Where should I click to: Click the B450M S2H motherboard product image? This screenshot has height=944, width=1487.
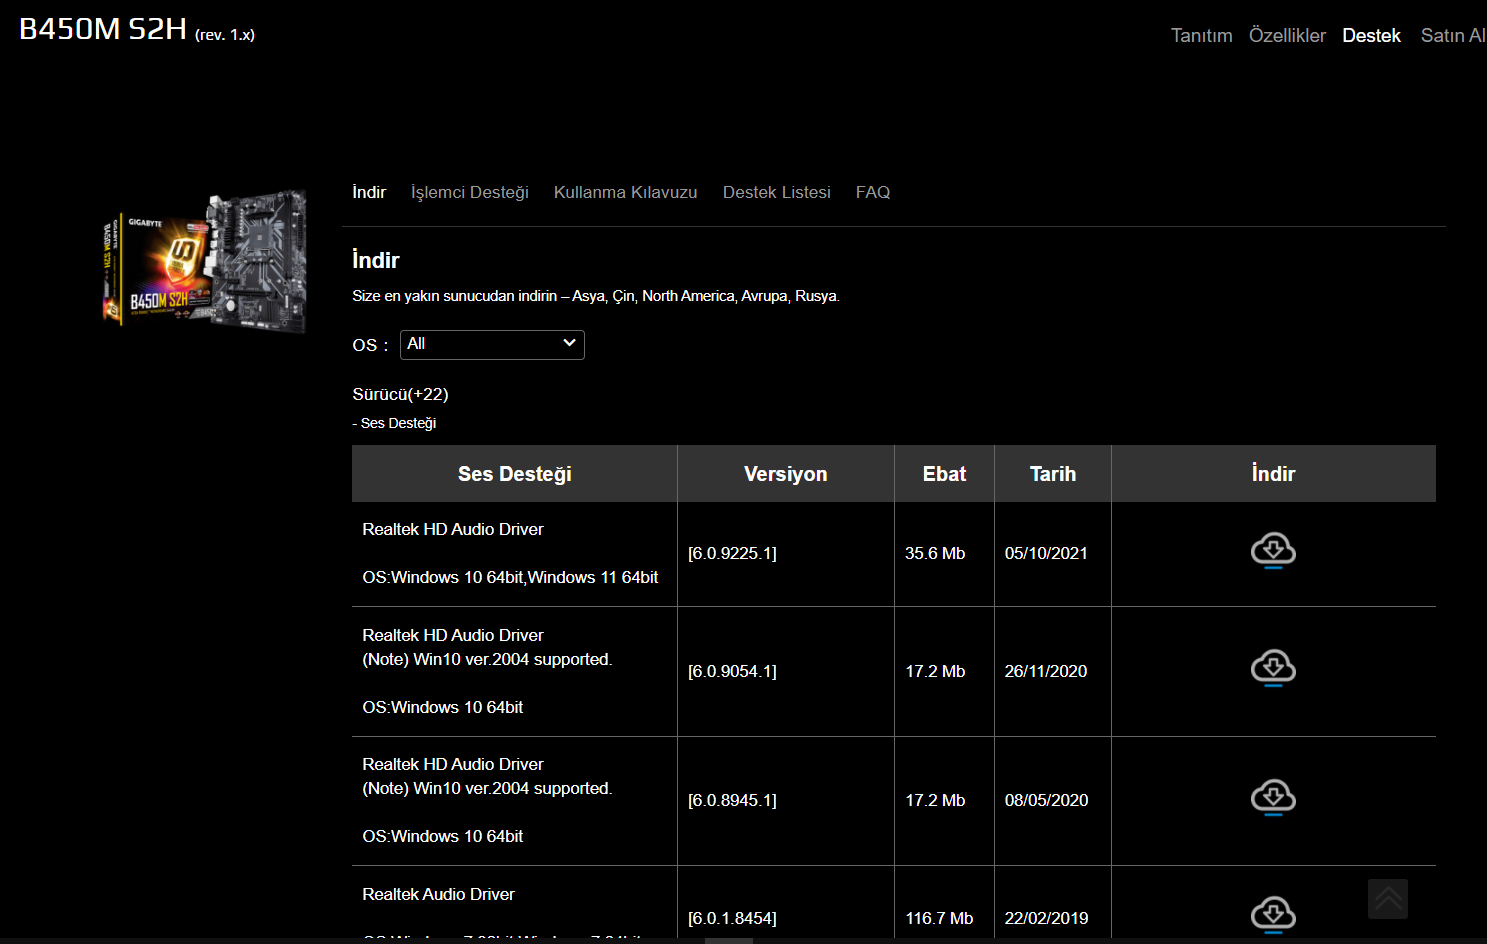click(x=204, y=260)
